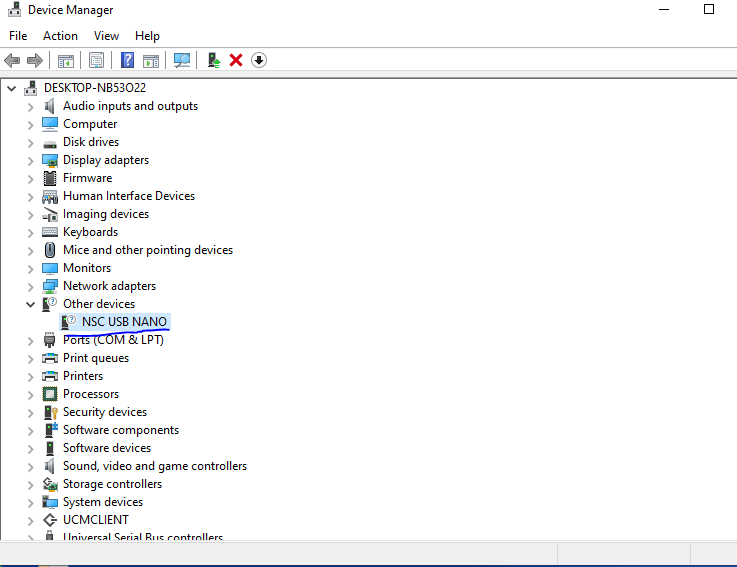Click the NSC USB NANO unknown-device icon
The image size is (737, 567).
69,322
